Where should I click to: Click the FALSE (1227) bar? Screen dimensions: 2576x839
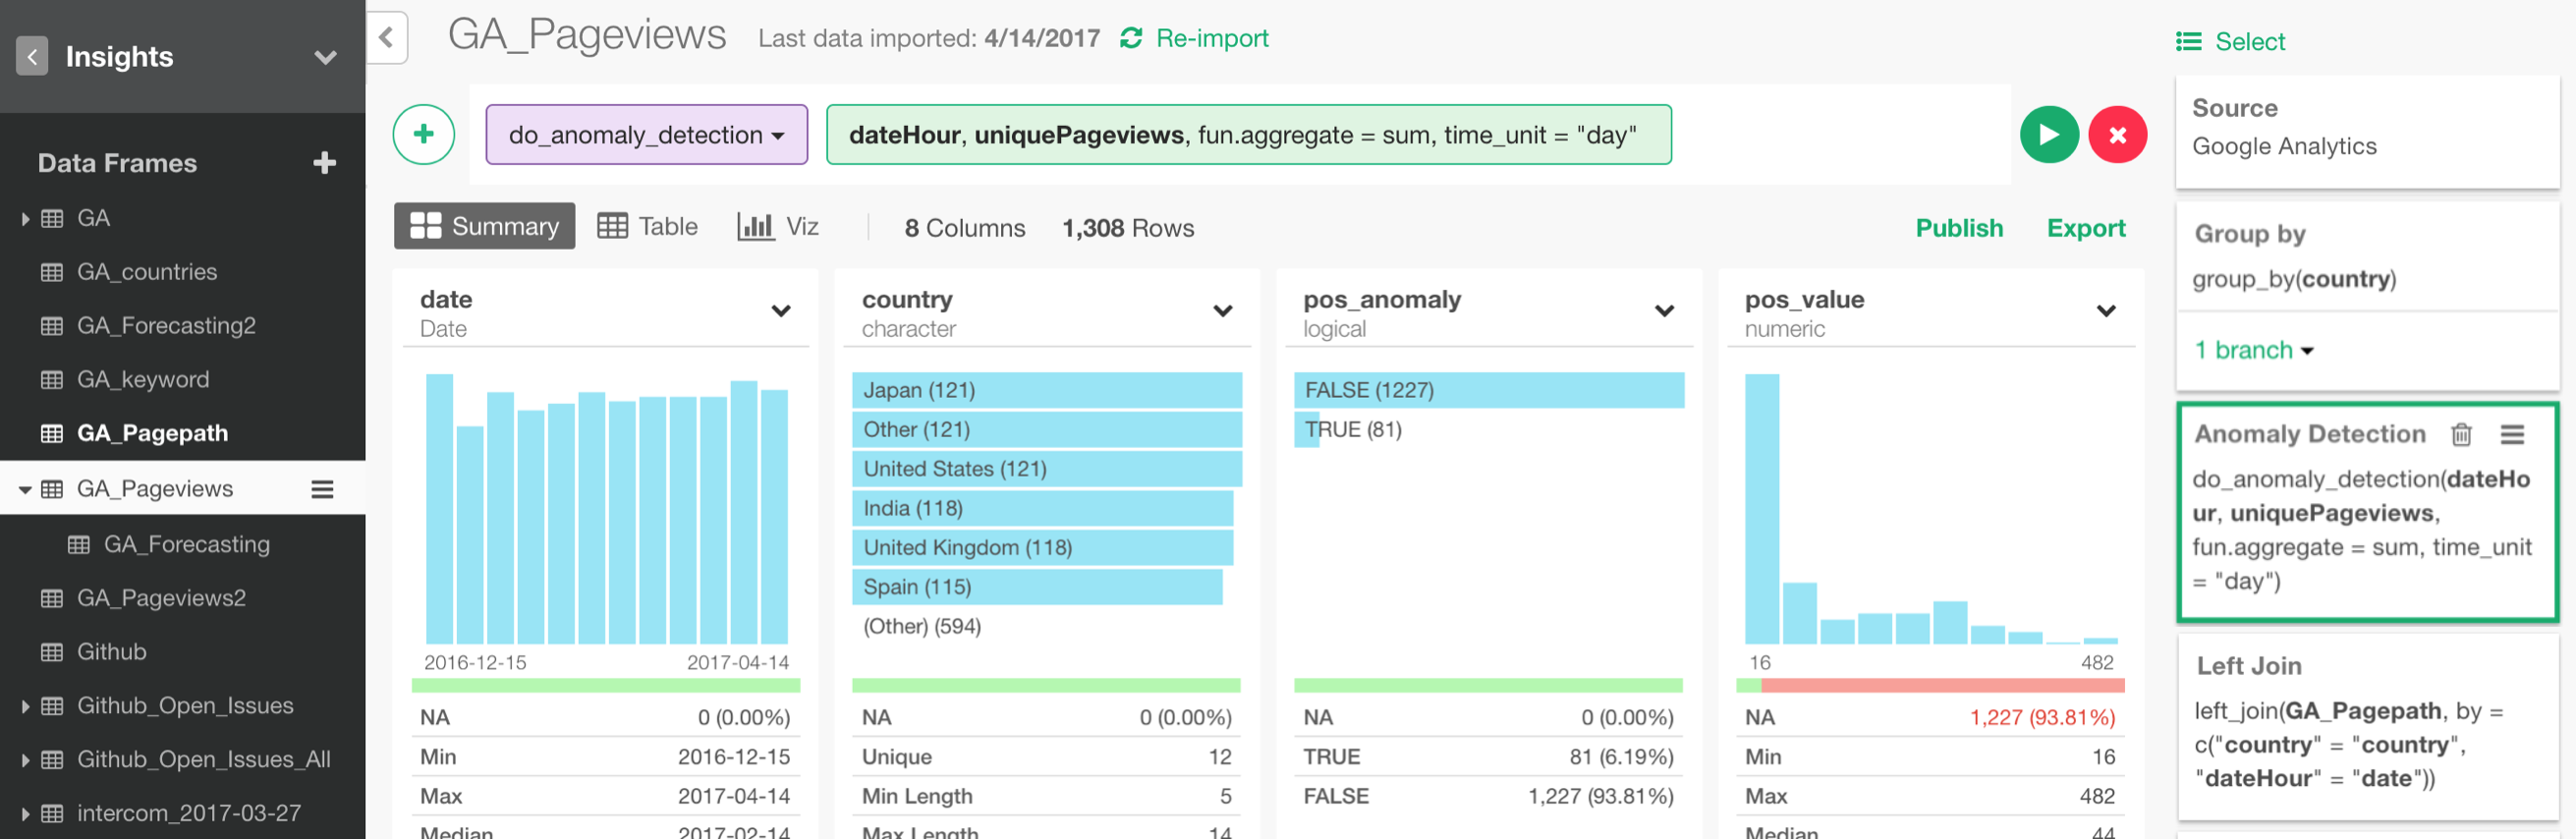[1488, 390]
